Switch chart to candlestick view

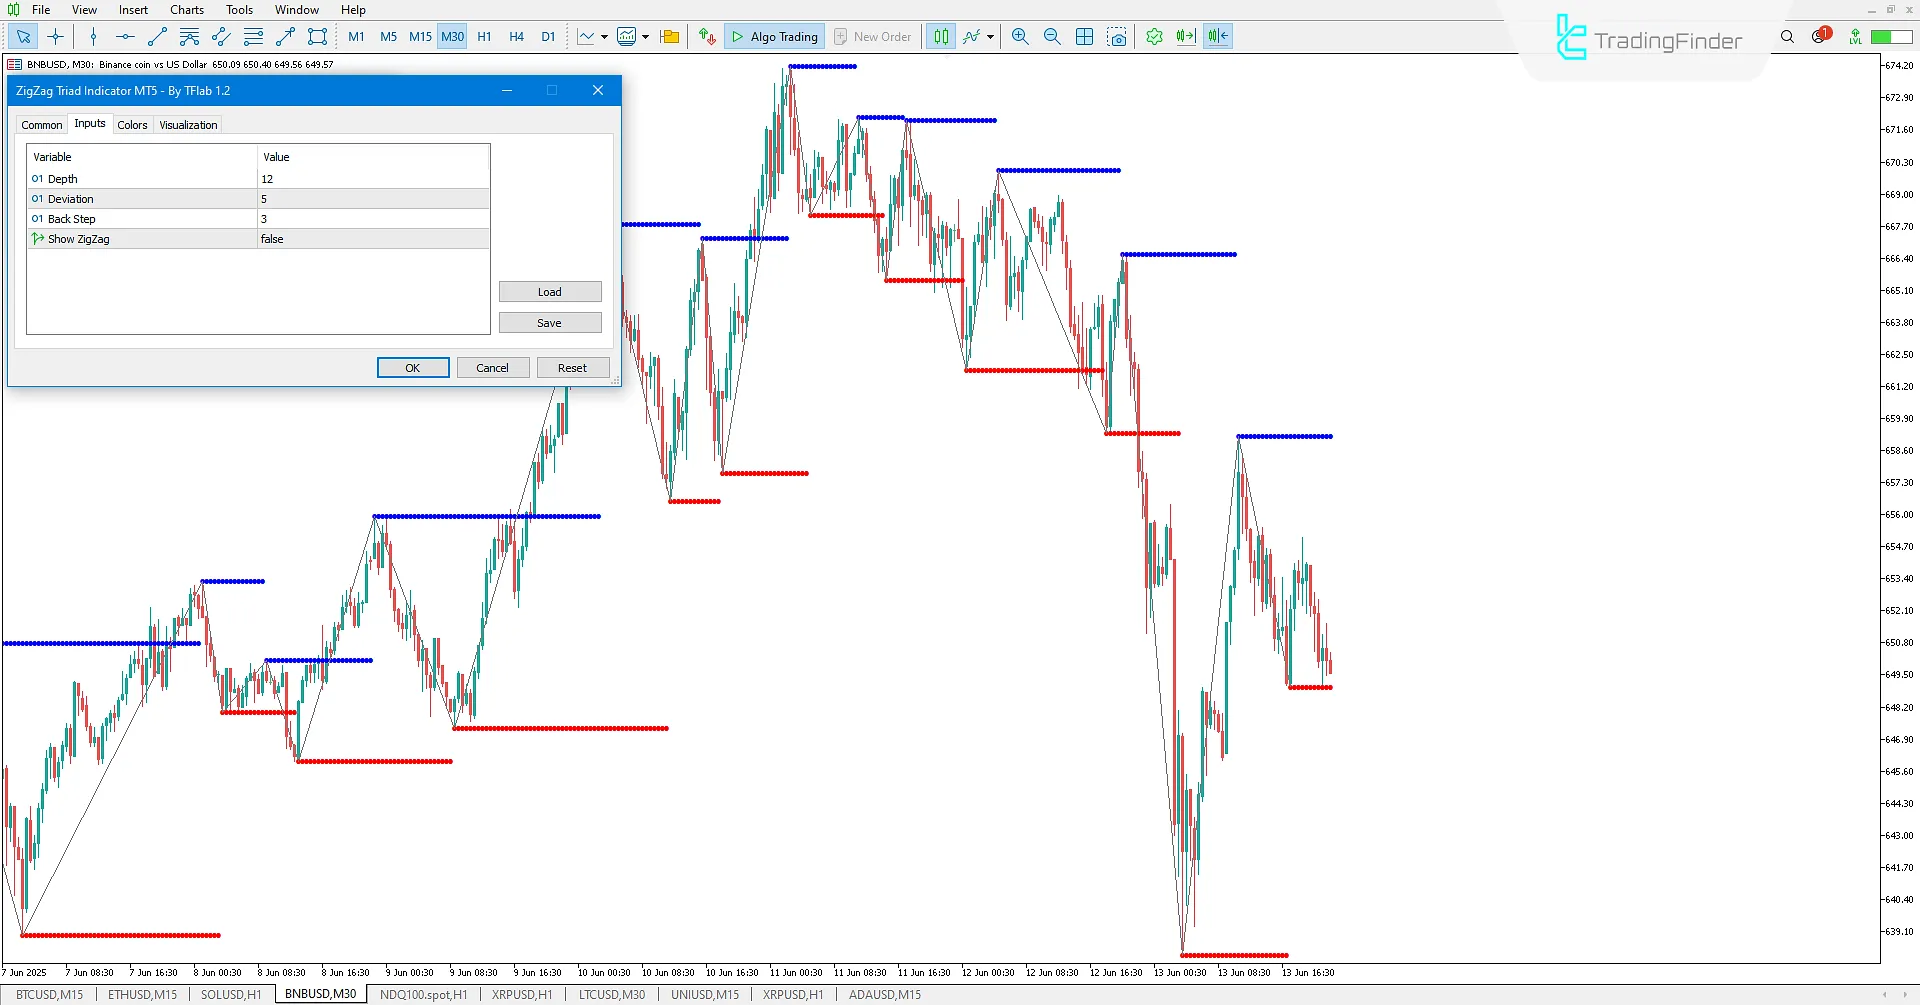[x=940, y=36]
